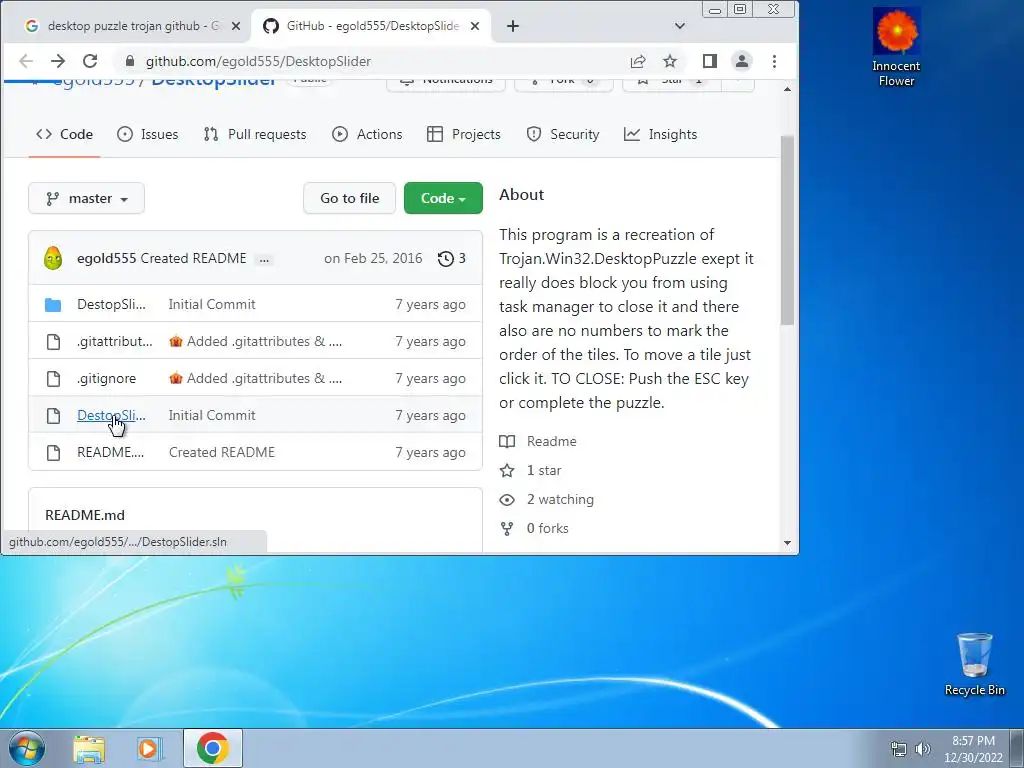The image size is (1024, 768).
Task: Click the network tray icon
Action: 899,749
